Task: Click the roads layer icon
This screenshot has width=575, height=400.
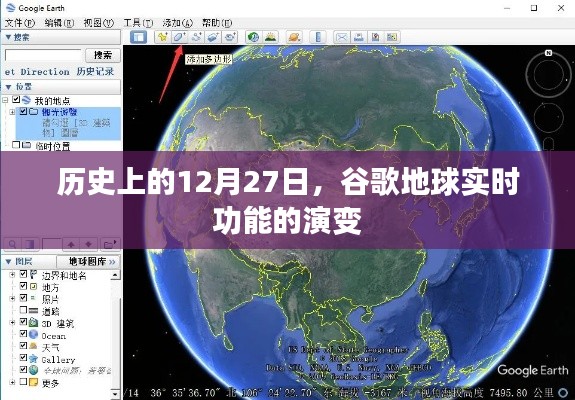Action: pyautogui.click(x=33, y=311)
